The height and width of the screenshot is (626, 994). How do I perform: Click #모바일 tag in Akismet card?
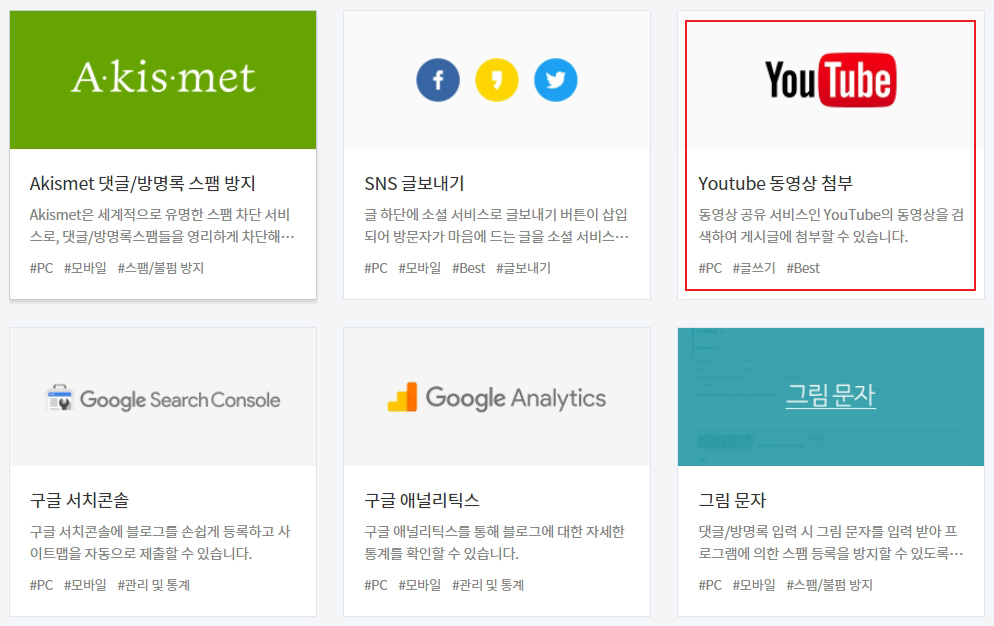(86, 268)
